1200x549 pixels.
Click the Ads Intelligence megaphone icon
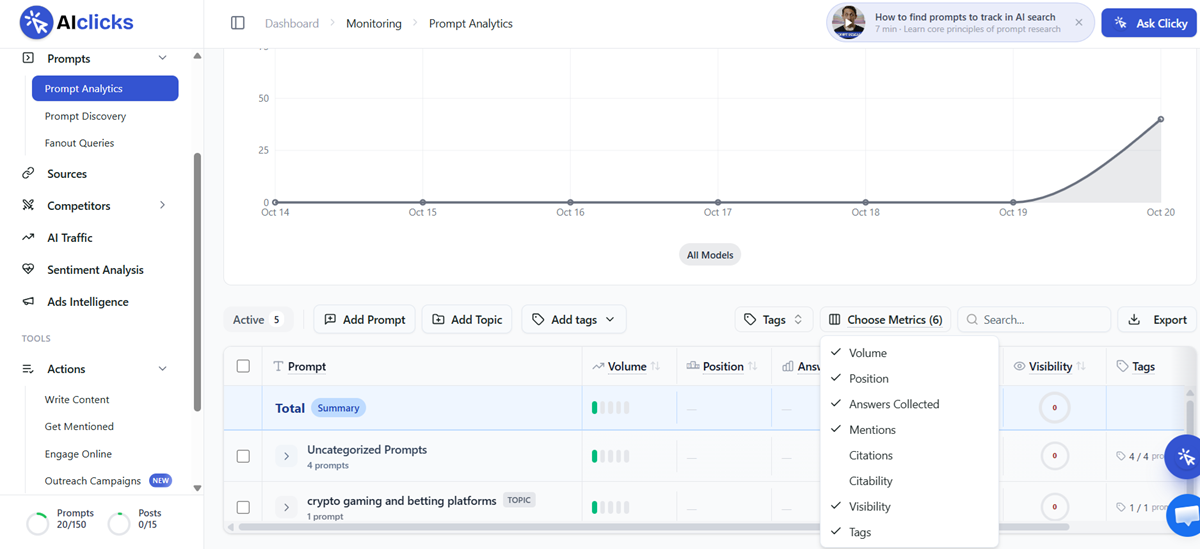tap(28, 302)
